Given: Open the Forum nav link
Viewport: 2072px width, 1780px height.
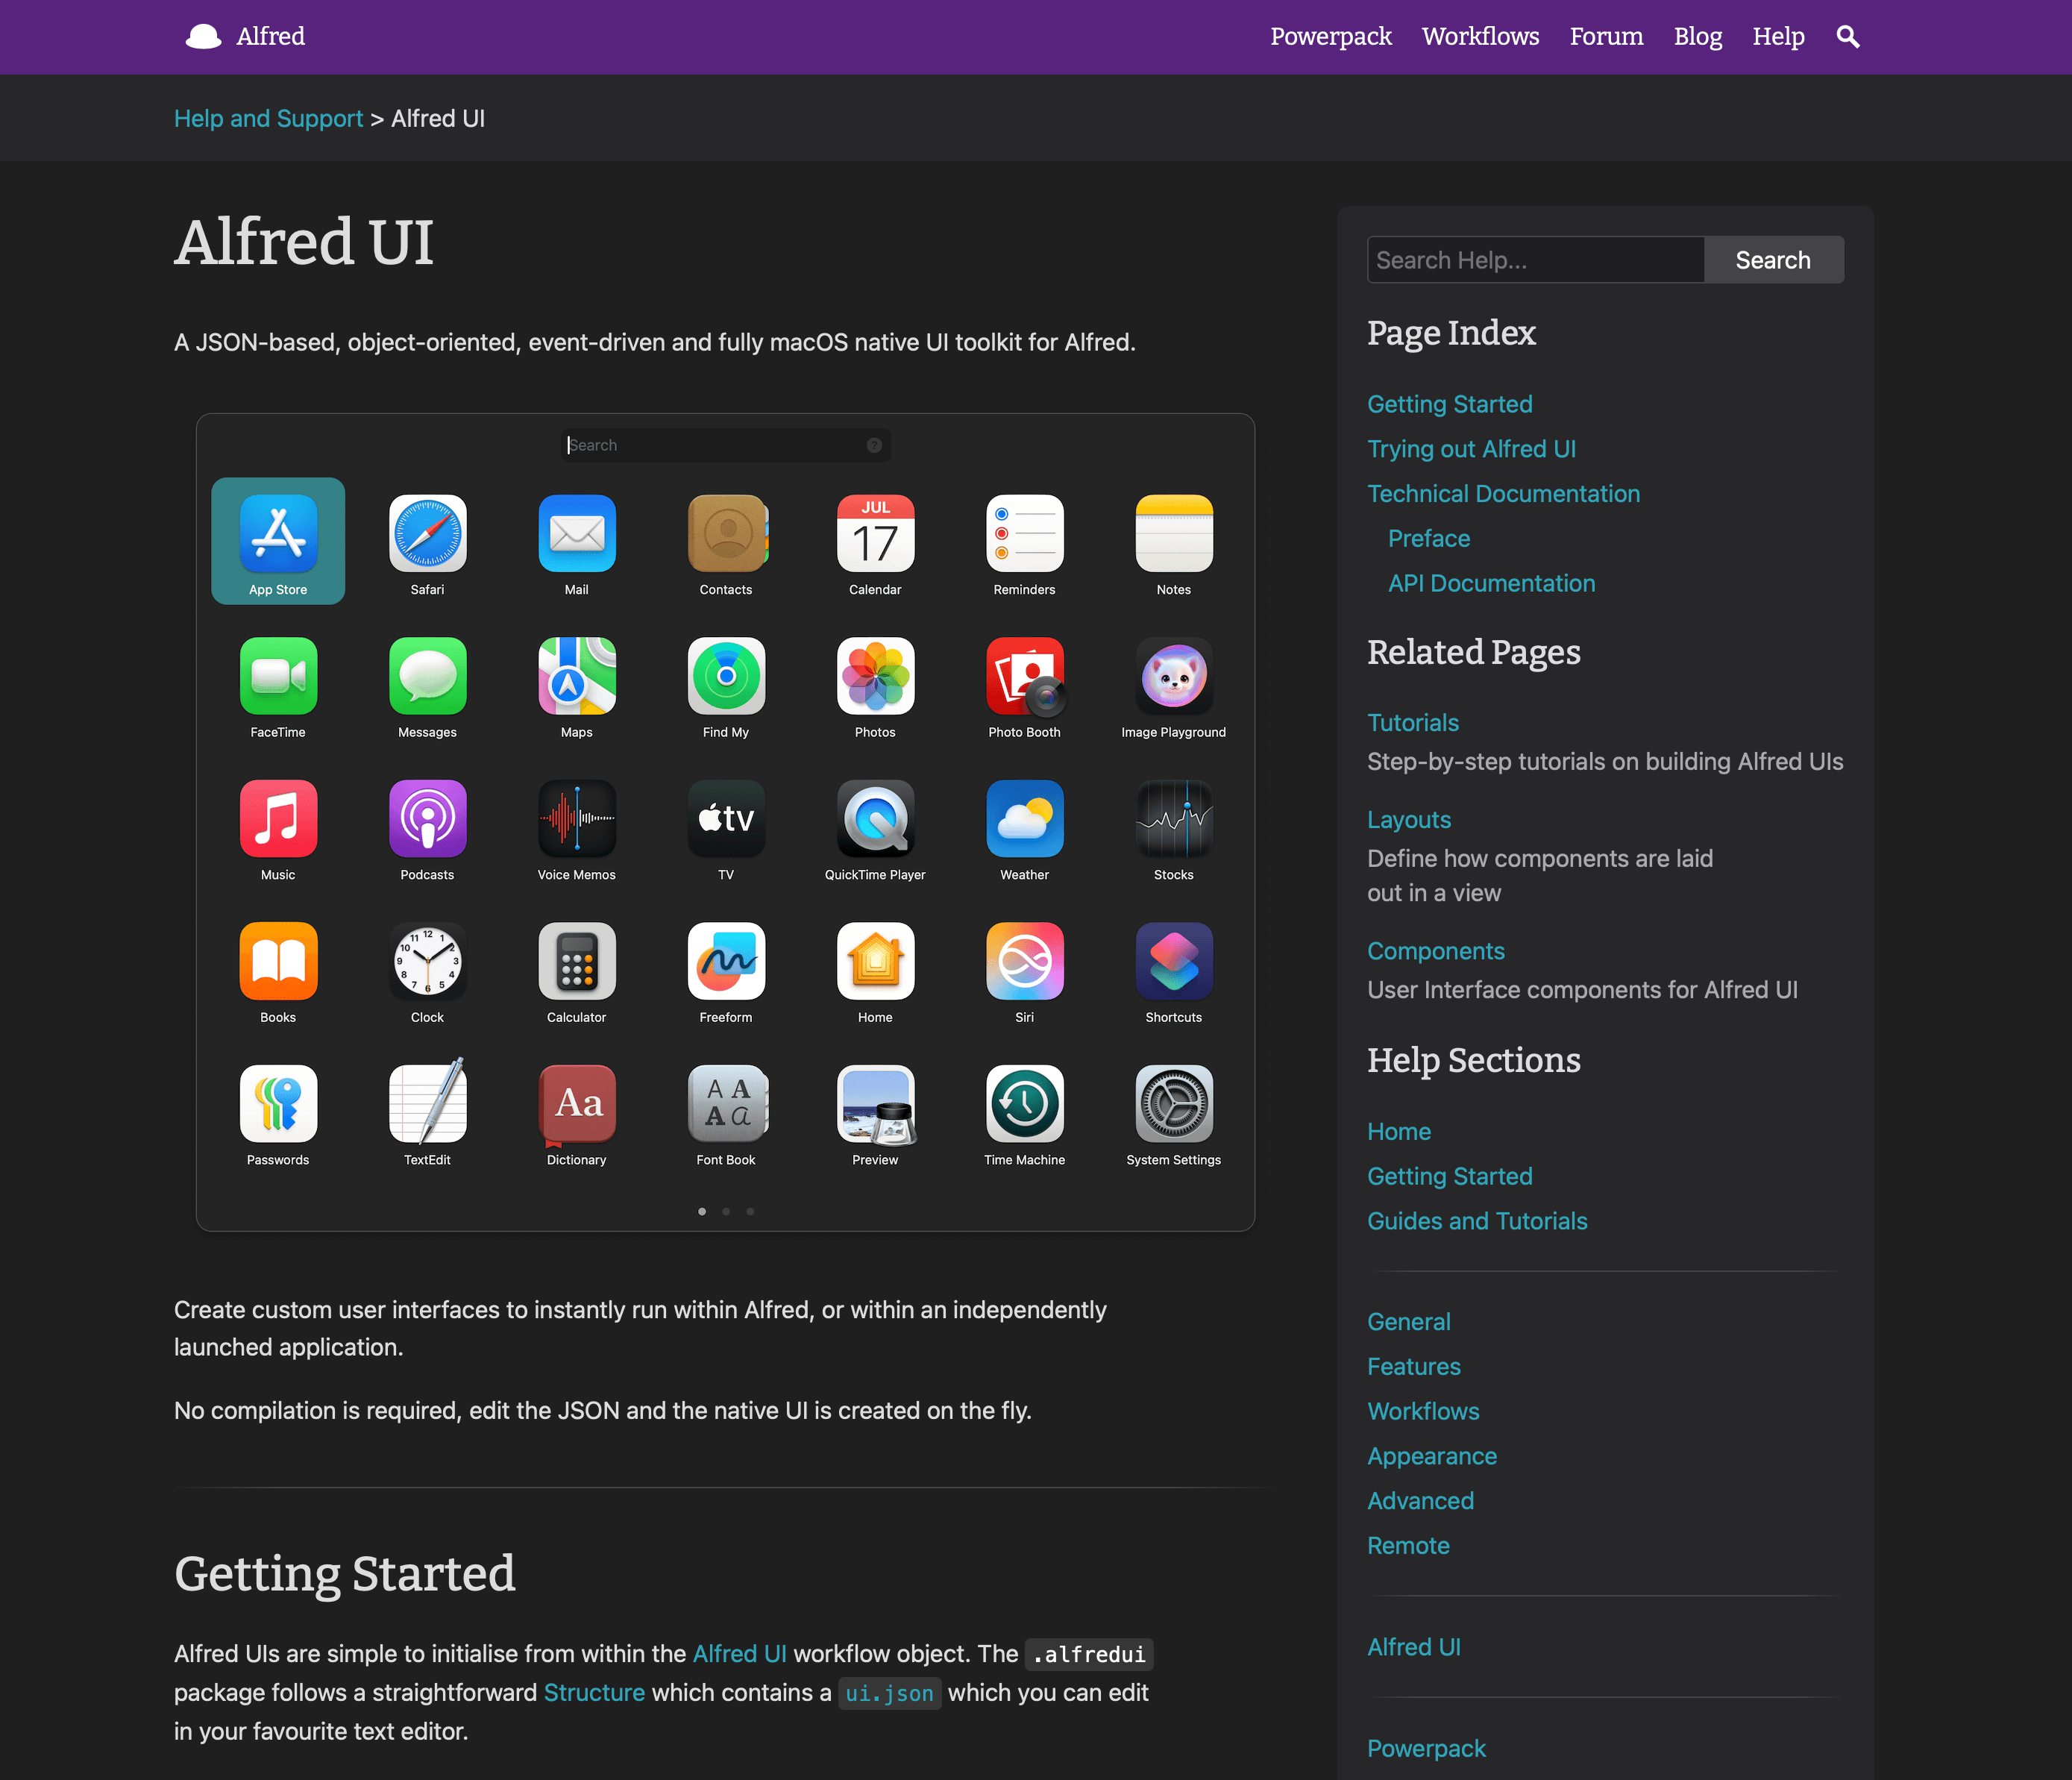Looking at the screenshot, I should click(1606, 37).
